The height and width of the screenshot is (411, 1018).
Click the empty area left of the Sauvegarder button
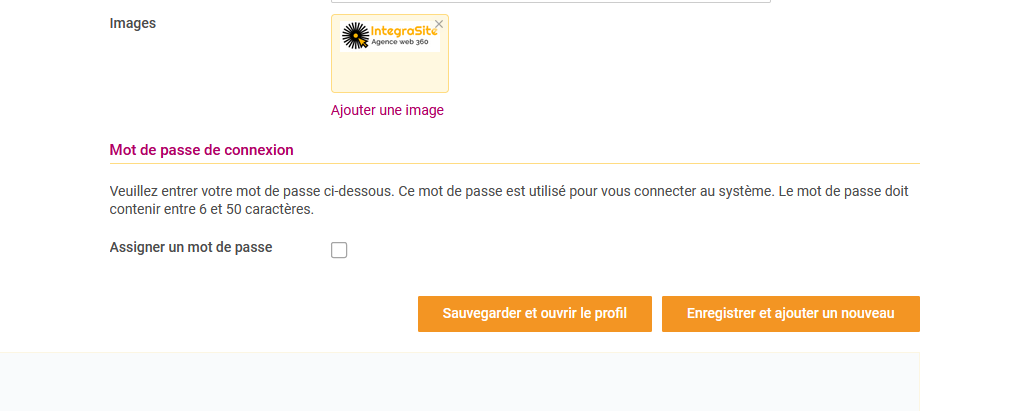260,314
